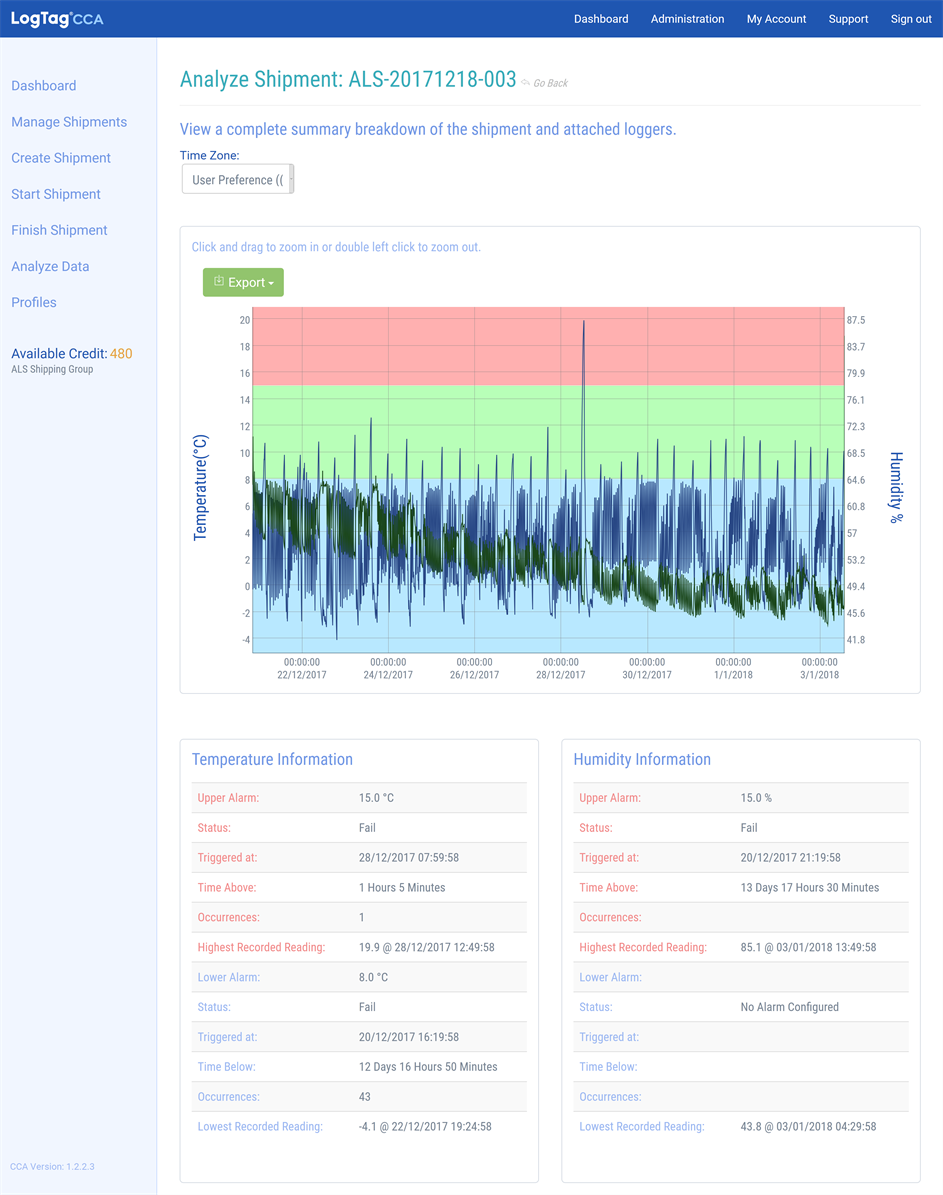Select Finish Shipment in the sidebar
The image size is (943, 1195).
click(x=59, y=230)
